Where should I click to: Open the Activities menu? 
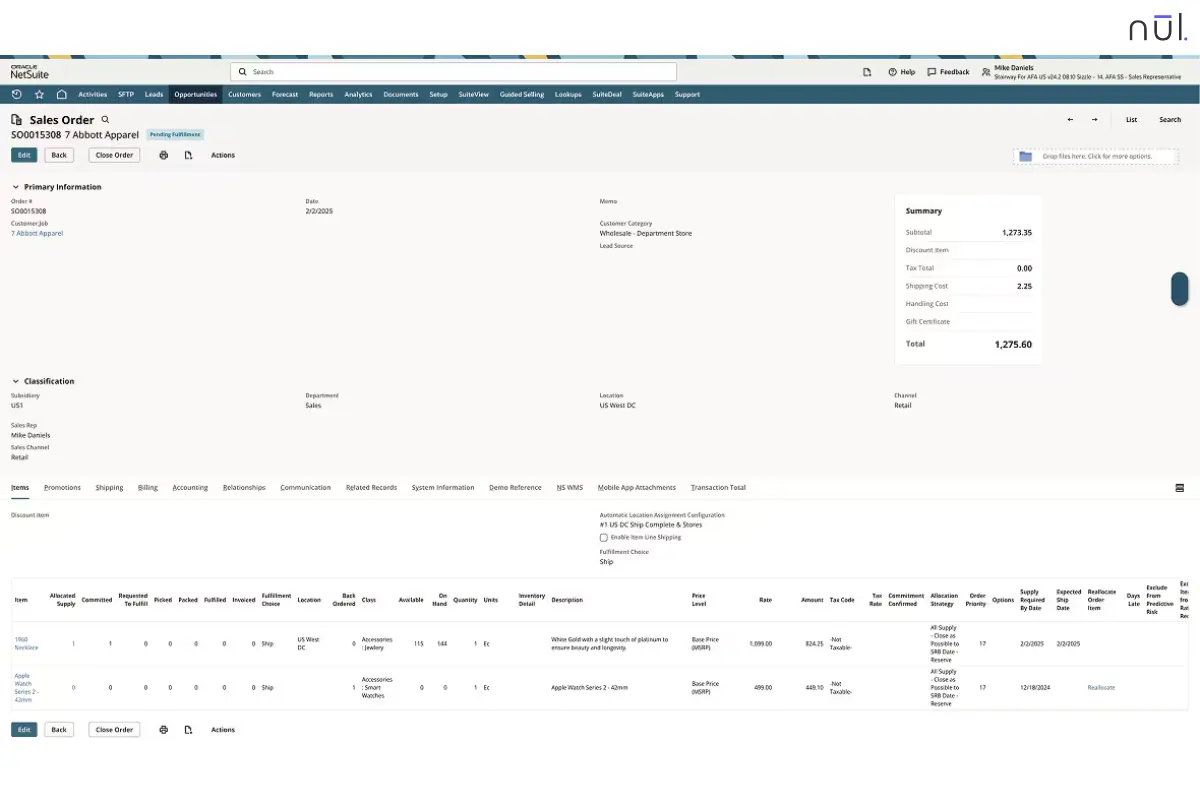pyautogui.click(x=93, y=94)
